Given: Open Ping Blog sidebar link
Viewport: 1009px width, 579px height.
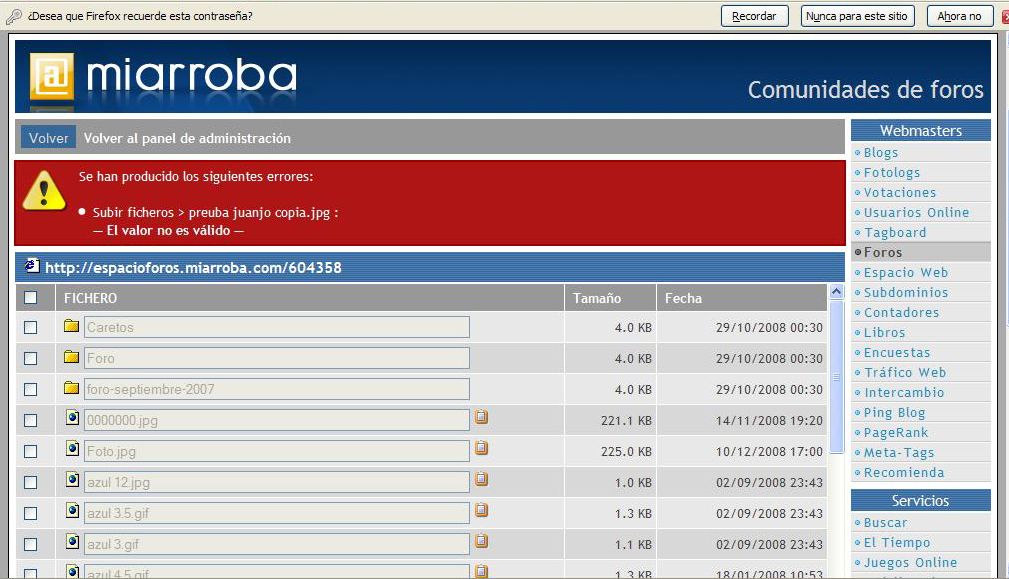Looking at the screenshot, I should coord(894,412).
